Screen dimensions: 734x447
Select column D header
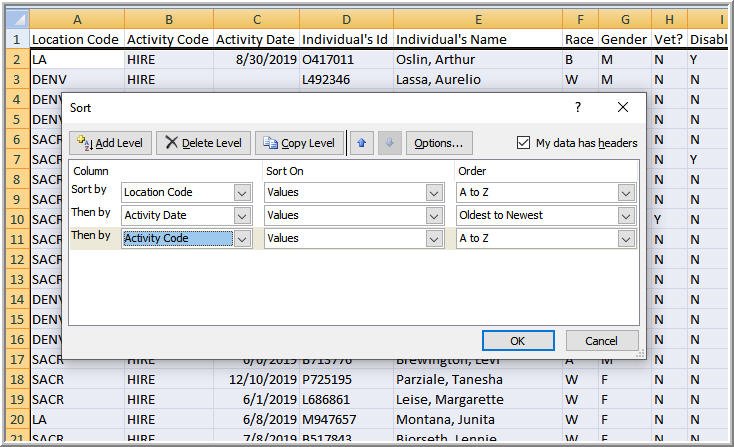click(346, 19)
